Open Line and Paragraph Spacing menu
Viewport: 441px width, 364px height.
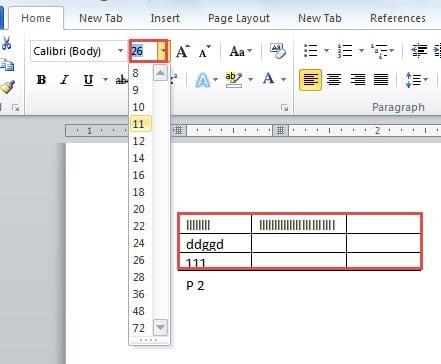tap(416, 80)
